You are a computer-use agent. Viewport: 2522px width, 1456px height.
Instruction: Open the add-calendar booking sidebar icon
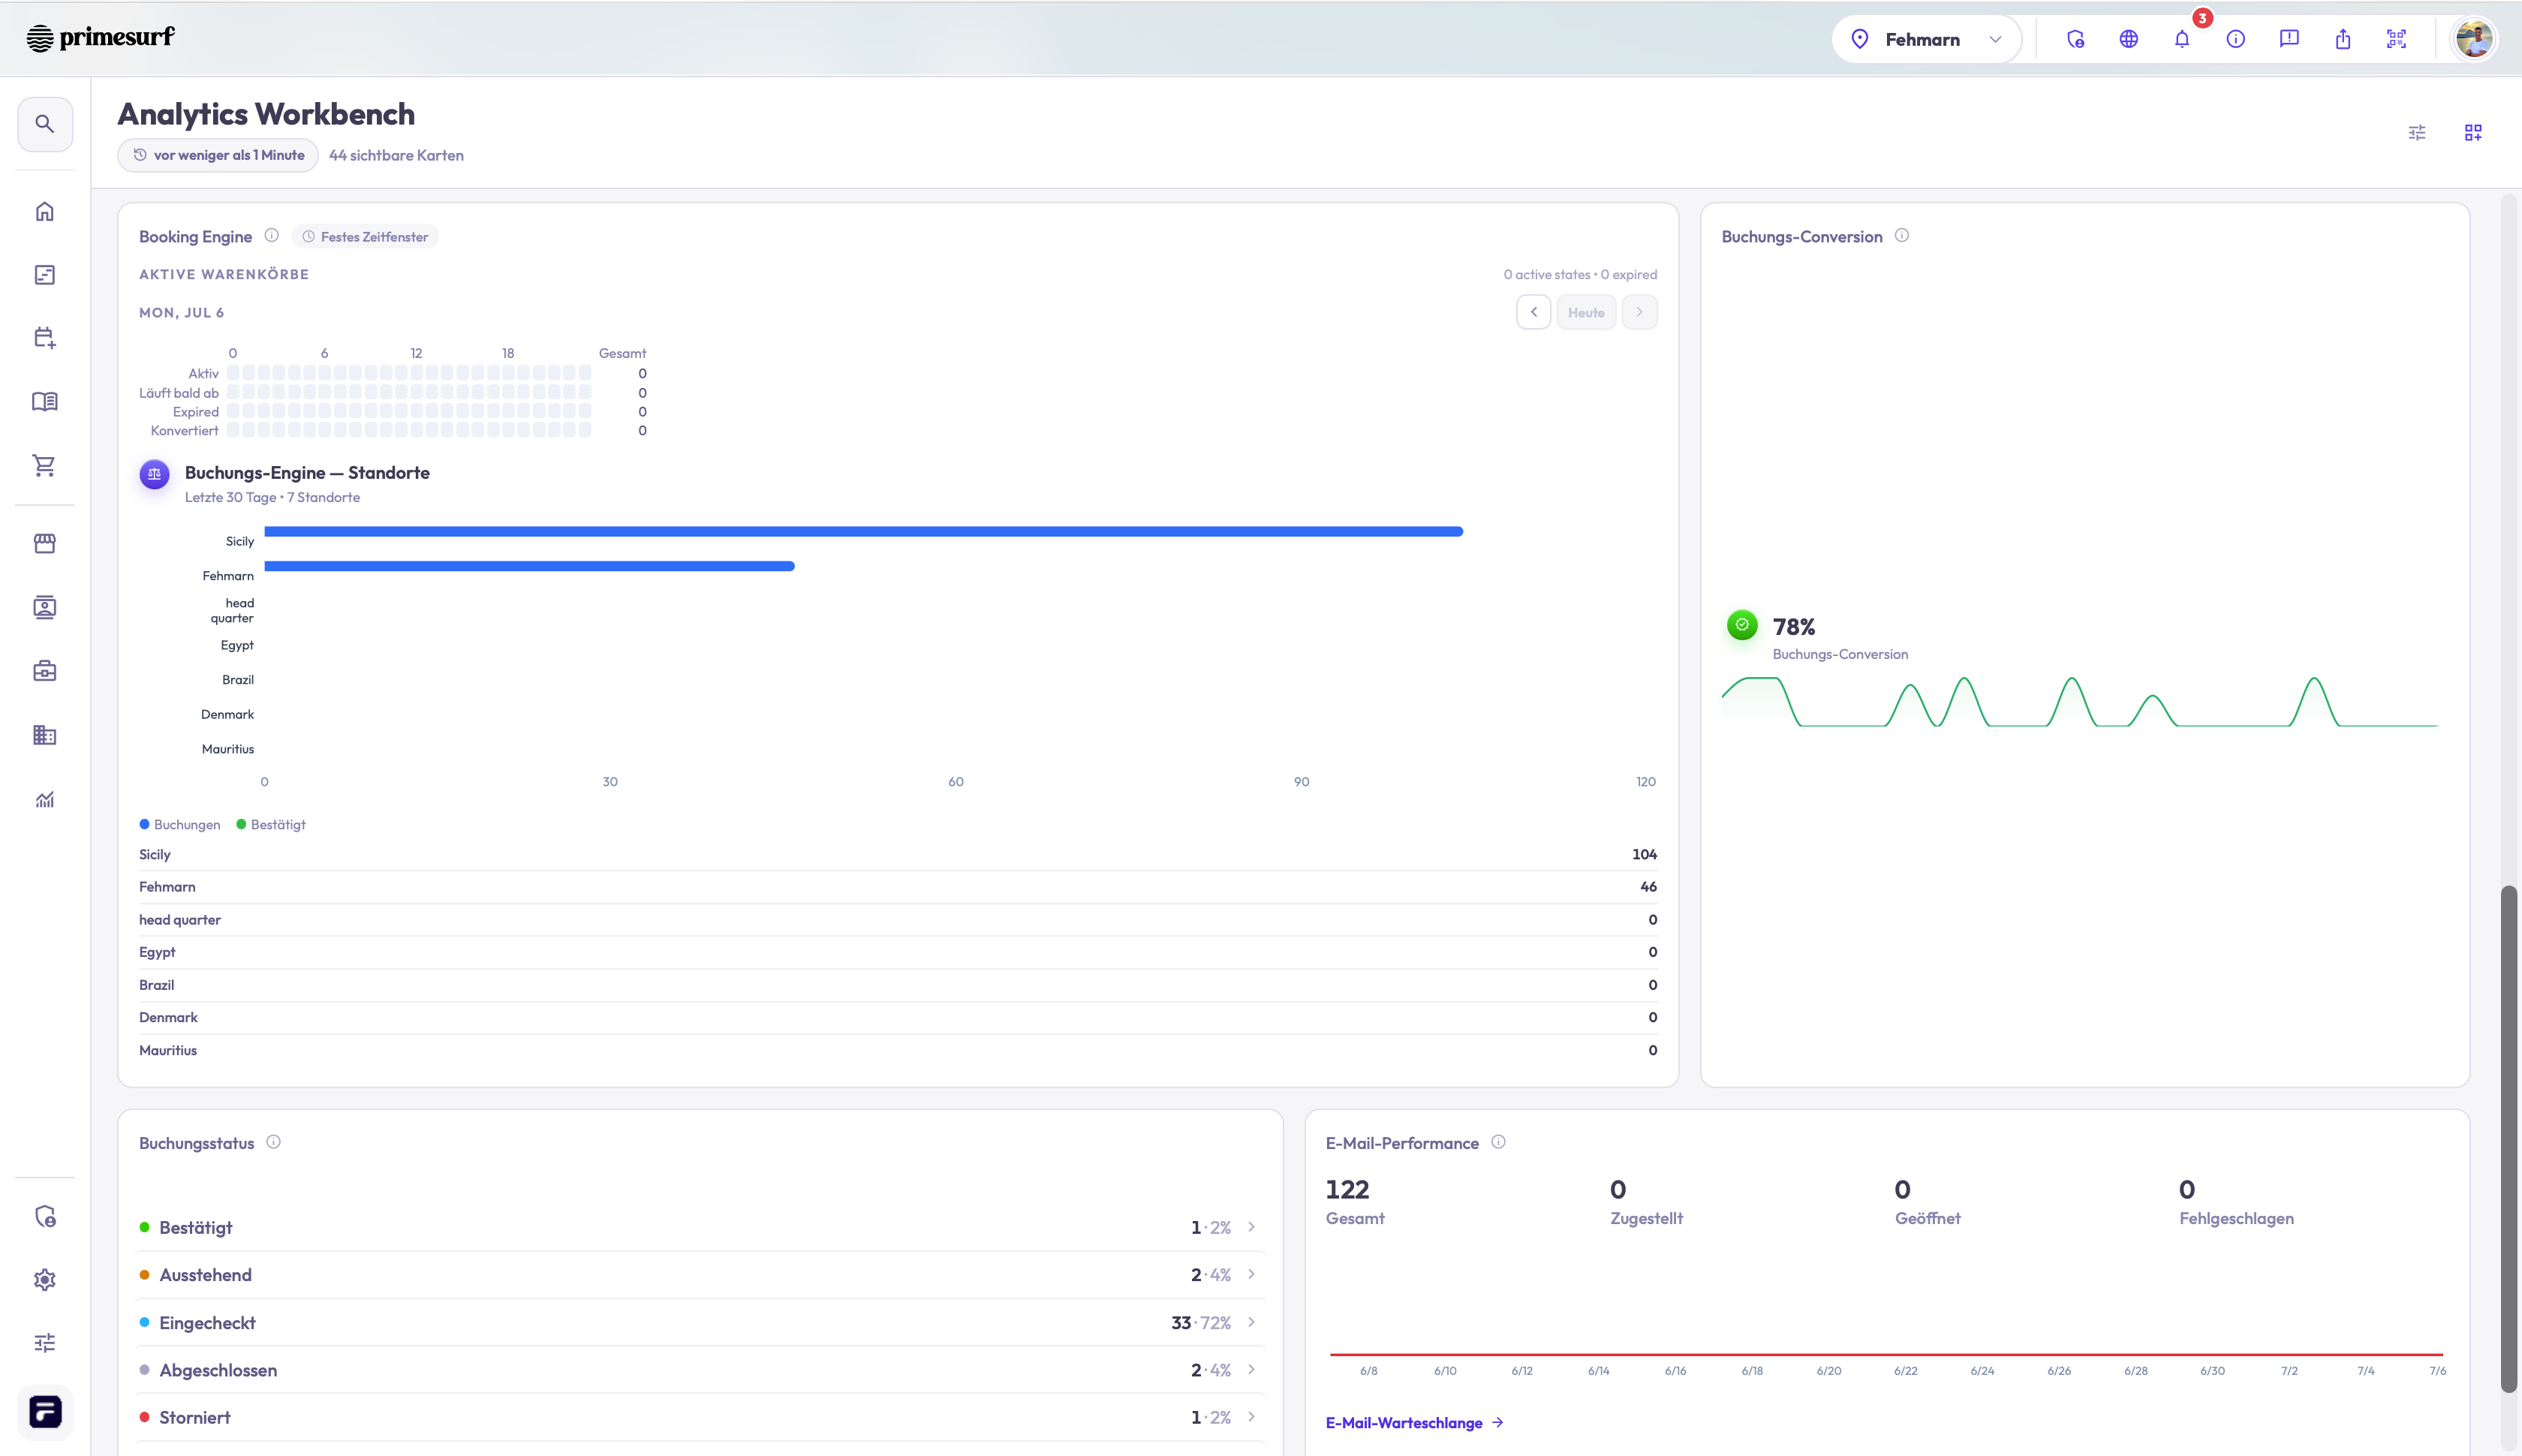point(45,338)
